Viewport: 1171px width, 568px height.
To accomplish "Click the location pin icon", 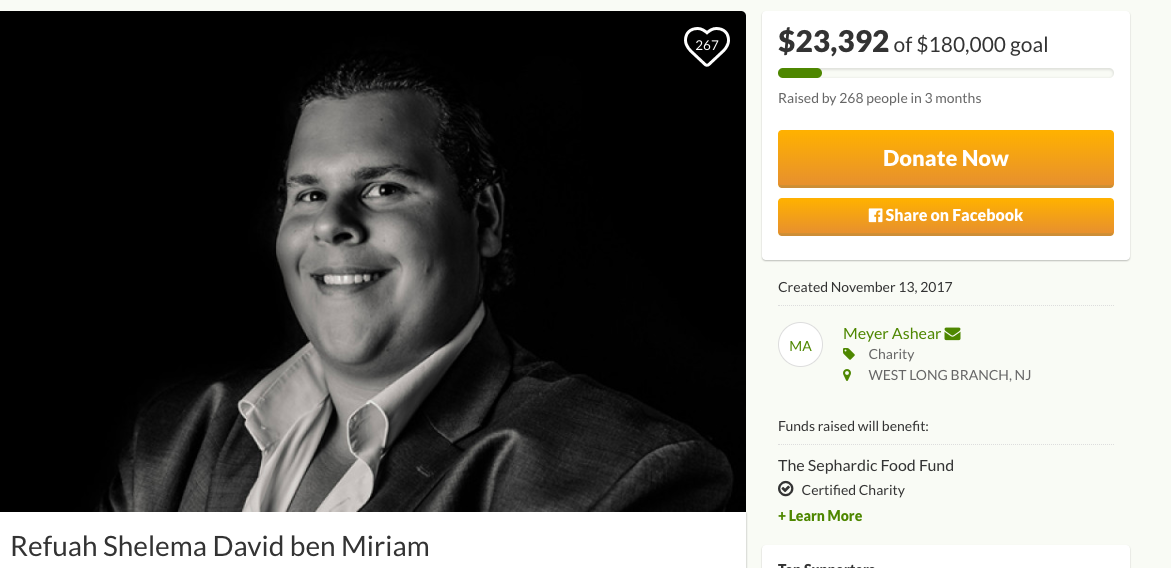I will (848, 375).
